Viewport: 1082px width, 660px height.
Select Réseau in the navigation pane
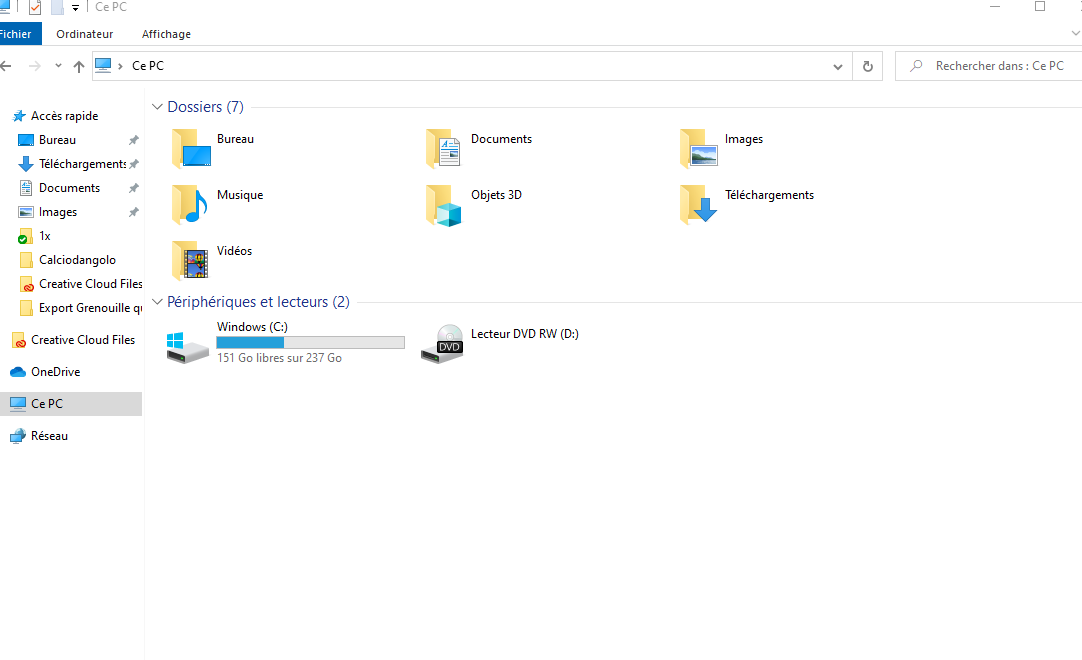49,436
